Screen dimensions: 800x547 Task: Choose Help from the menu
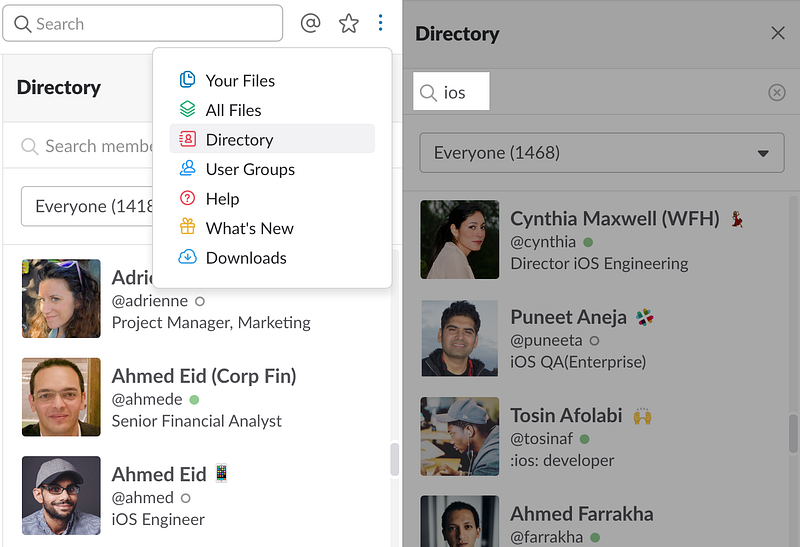(x=272, y=198)
